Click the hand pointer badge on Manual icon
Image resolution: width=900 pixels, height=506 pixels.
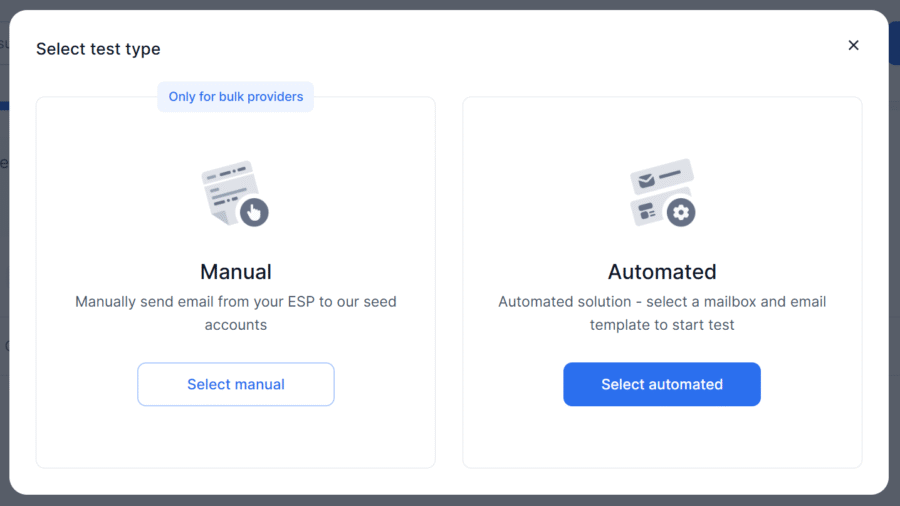click(x=254, y=212)
